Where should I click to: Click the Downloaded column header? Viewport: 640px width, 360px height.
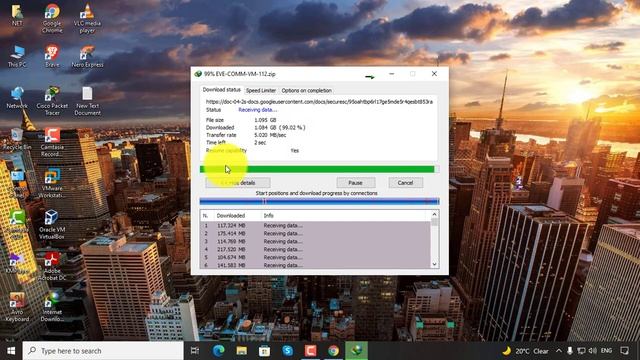click(x=238, y=216)
